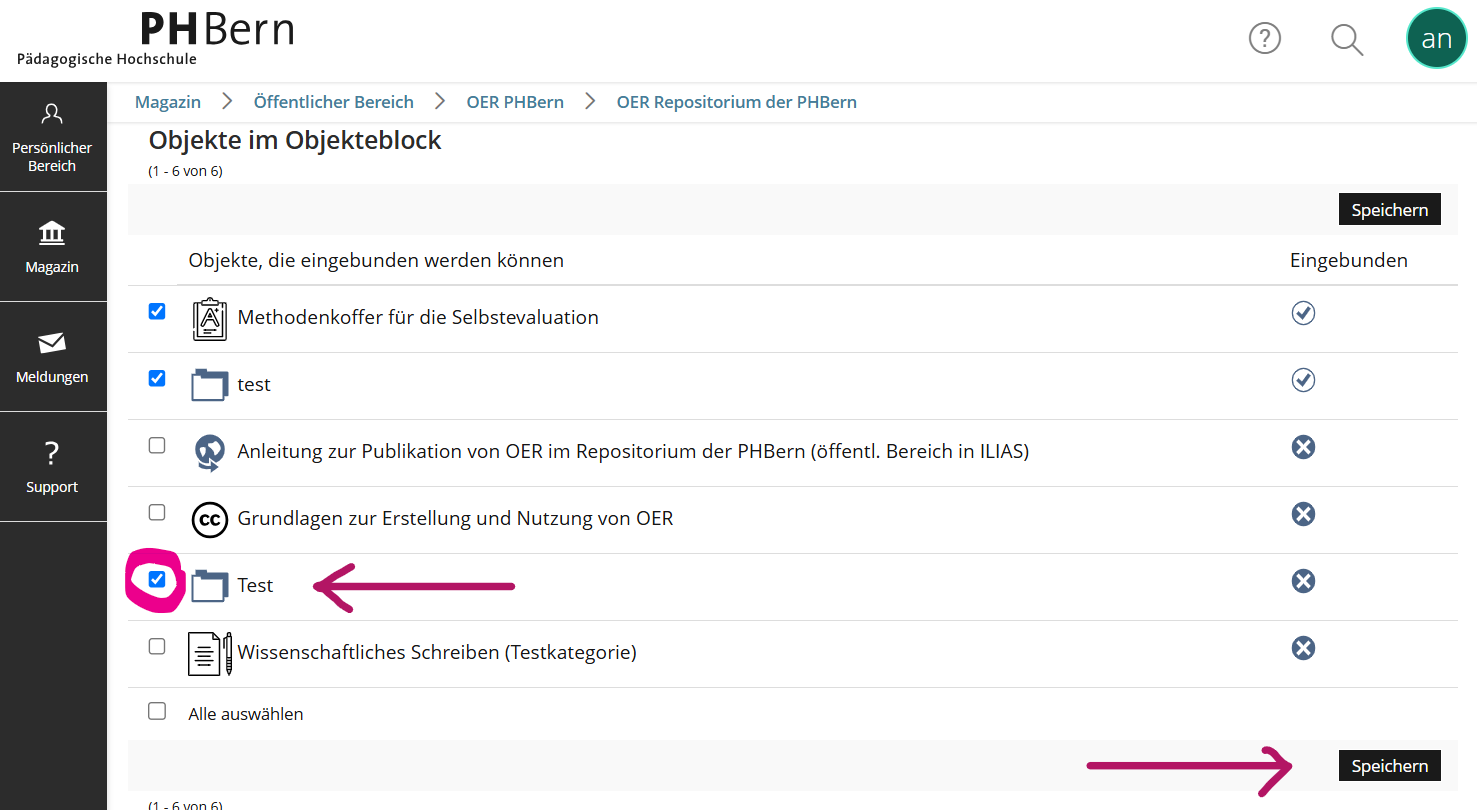
Task: Uncheck the Methodenkoffer für die Selbstevaluation checkbox
Action: tap(157, 312)
